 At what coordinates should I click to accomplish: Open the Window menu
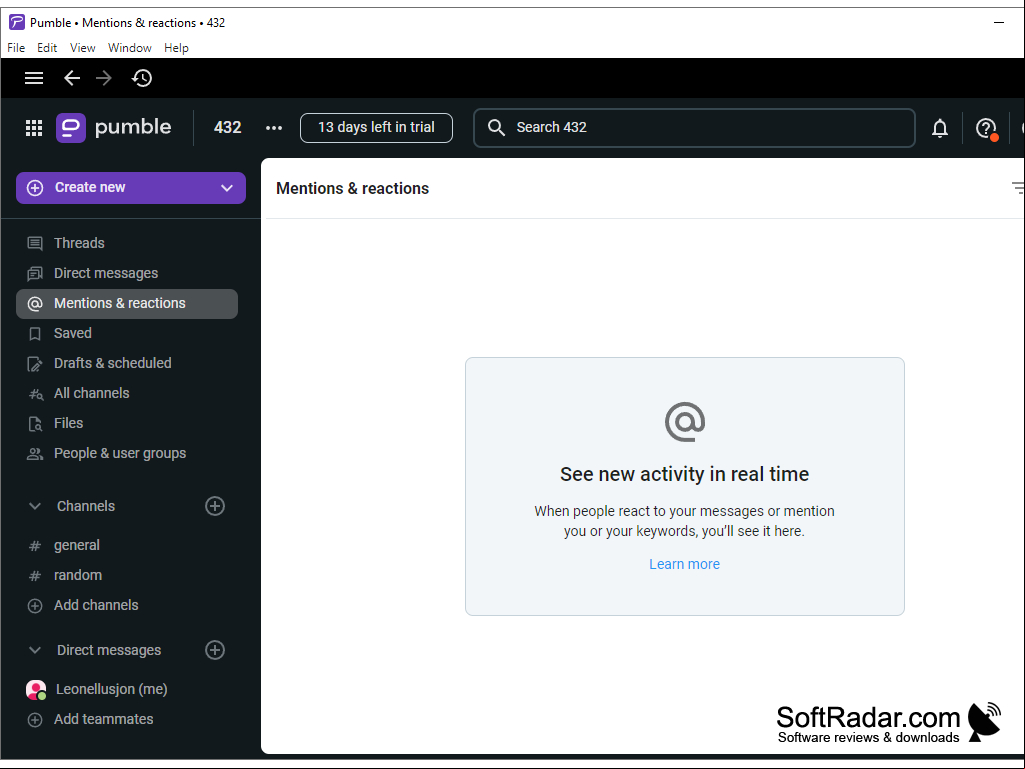(x=129, y=48)
